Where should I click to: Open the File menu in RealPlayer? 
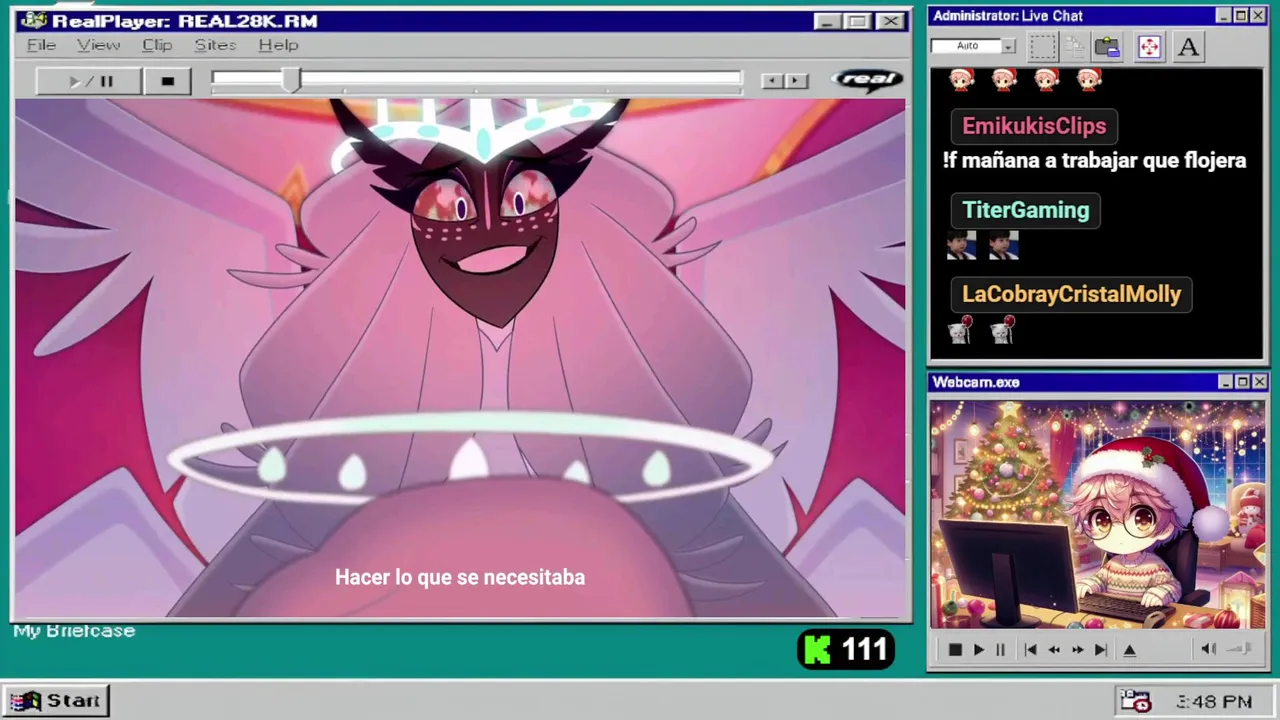click(41, 45)
